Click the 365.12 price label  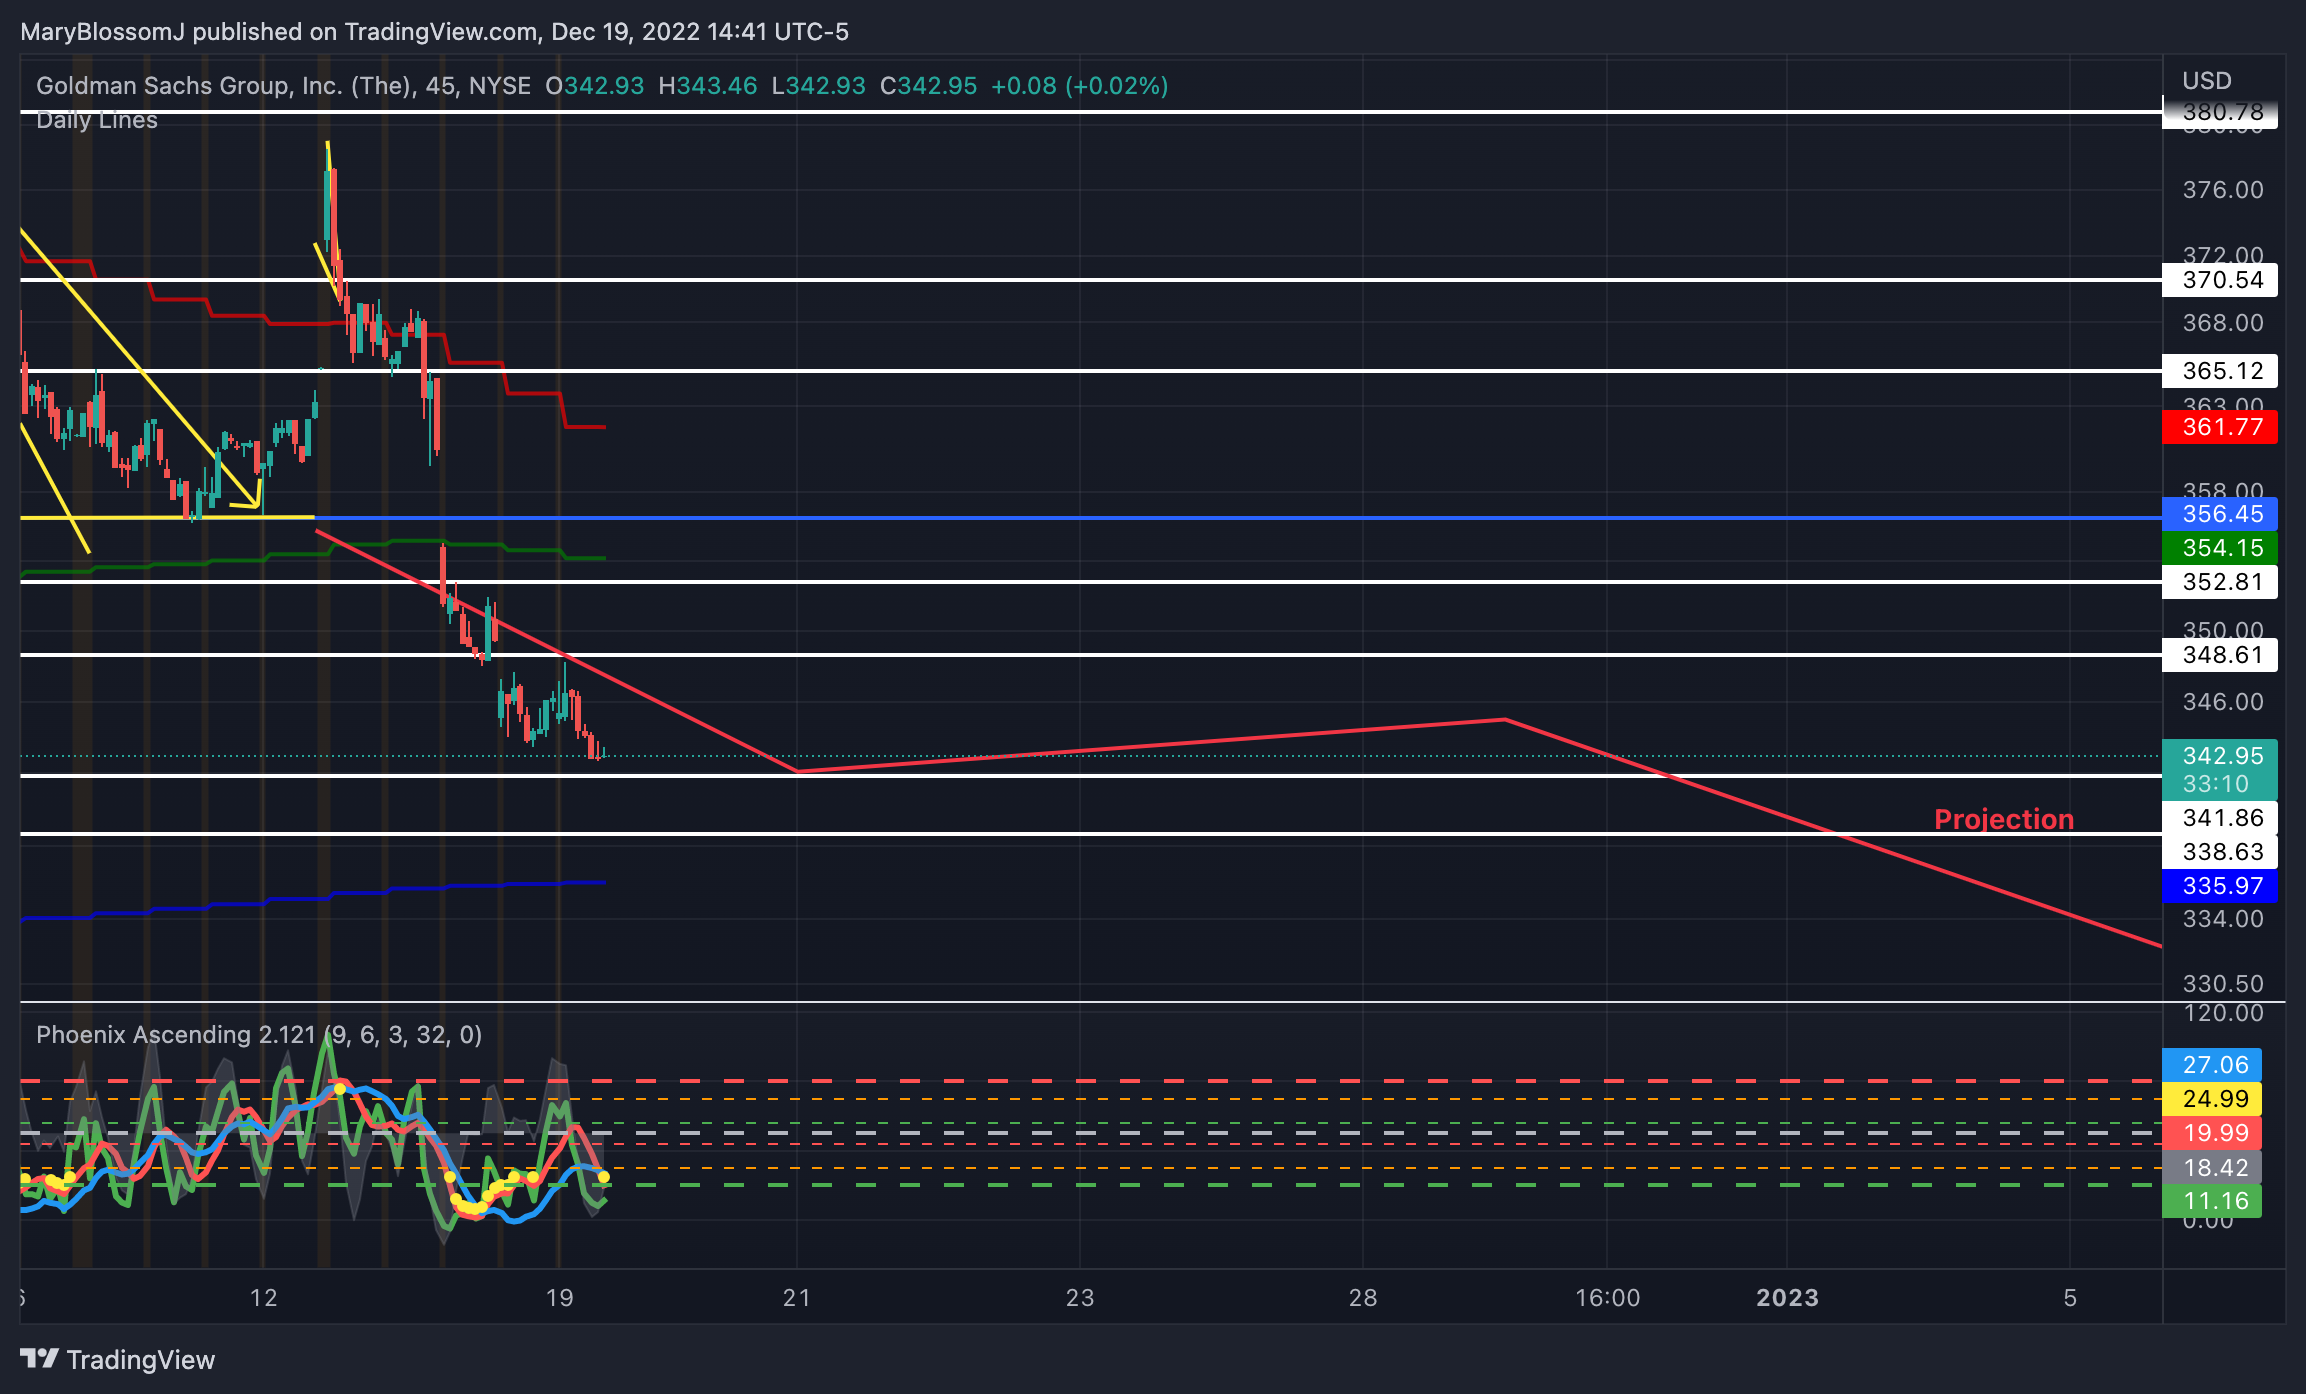pos(2219,371)
